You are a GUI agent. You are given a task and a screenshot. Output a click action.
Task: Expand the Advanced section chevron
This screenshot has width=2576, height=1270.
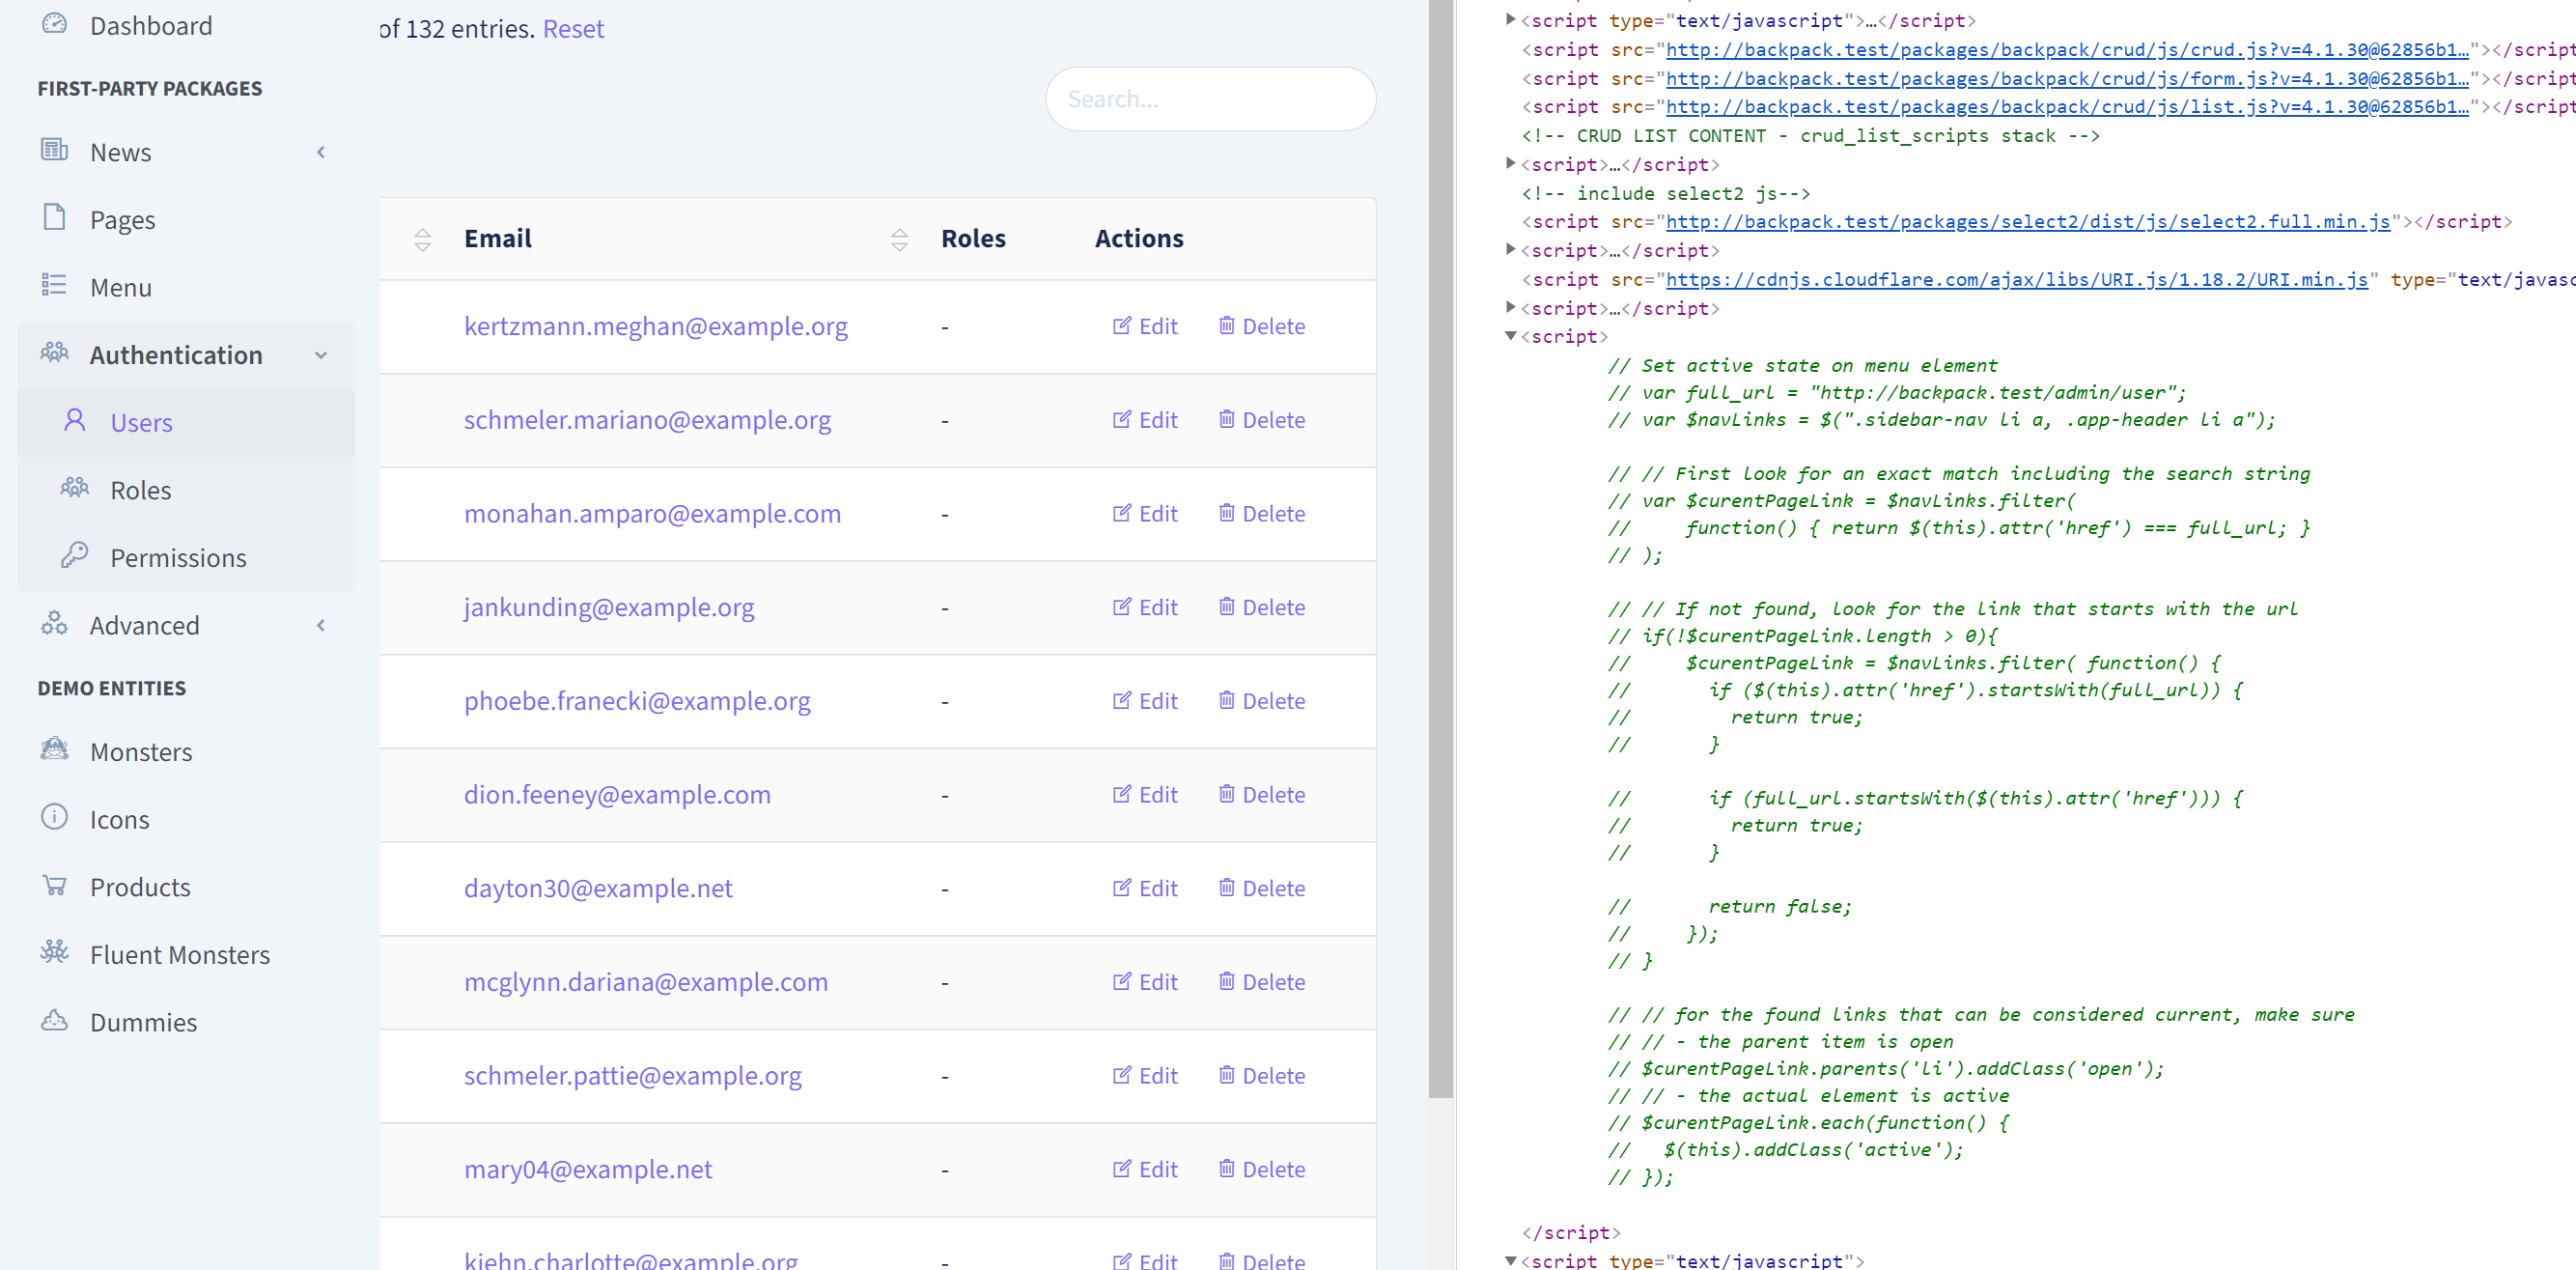(x=320, y=624)
